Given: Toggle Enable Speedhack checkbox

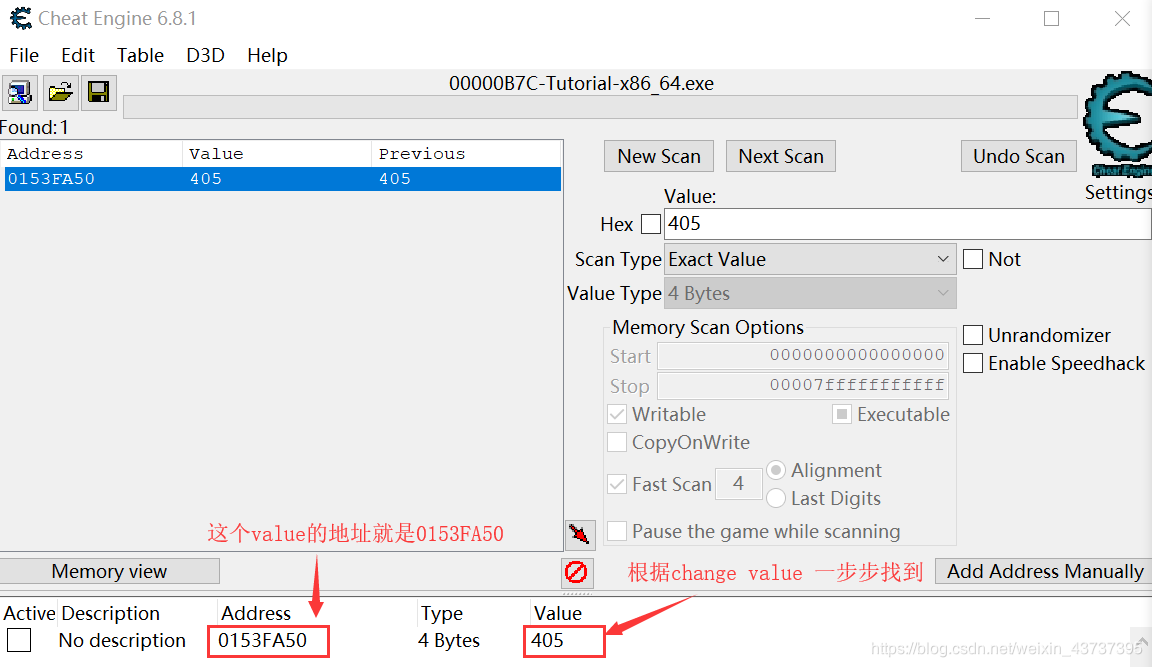Looking at the screenshot, I should (x=973, y=363).
